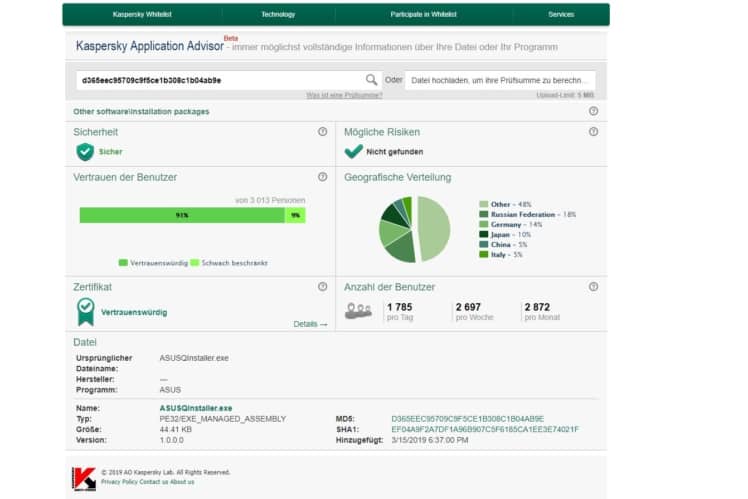Click the Schwach beschränkt legend color swatch
The image size is (748, 499).
[195, 263]
